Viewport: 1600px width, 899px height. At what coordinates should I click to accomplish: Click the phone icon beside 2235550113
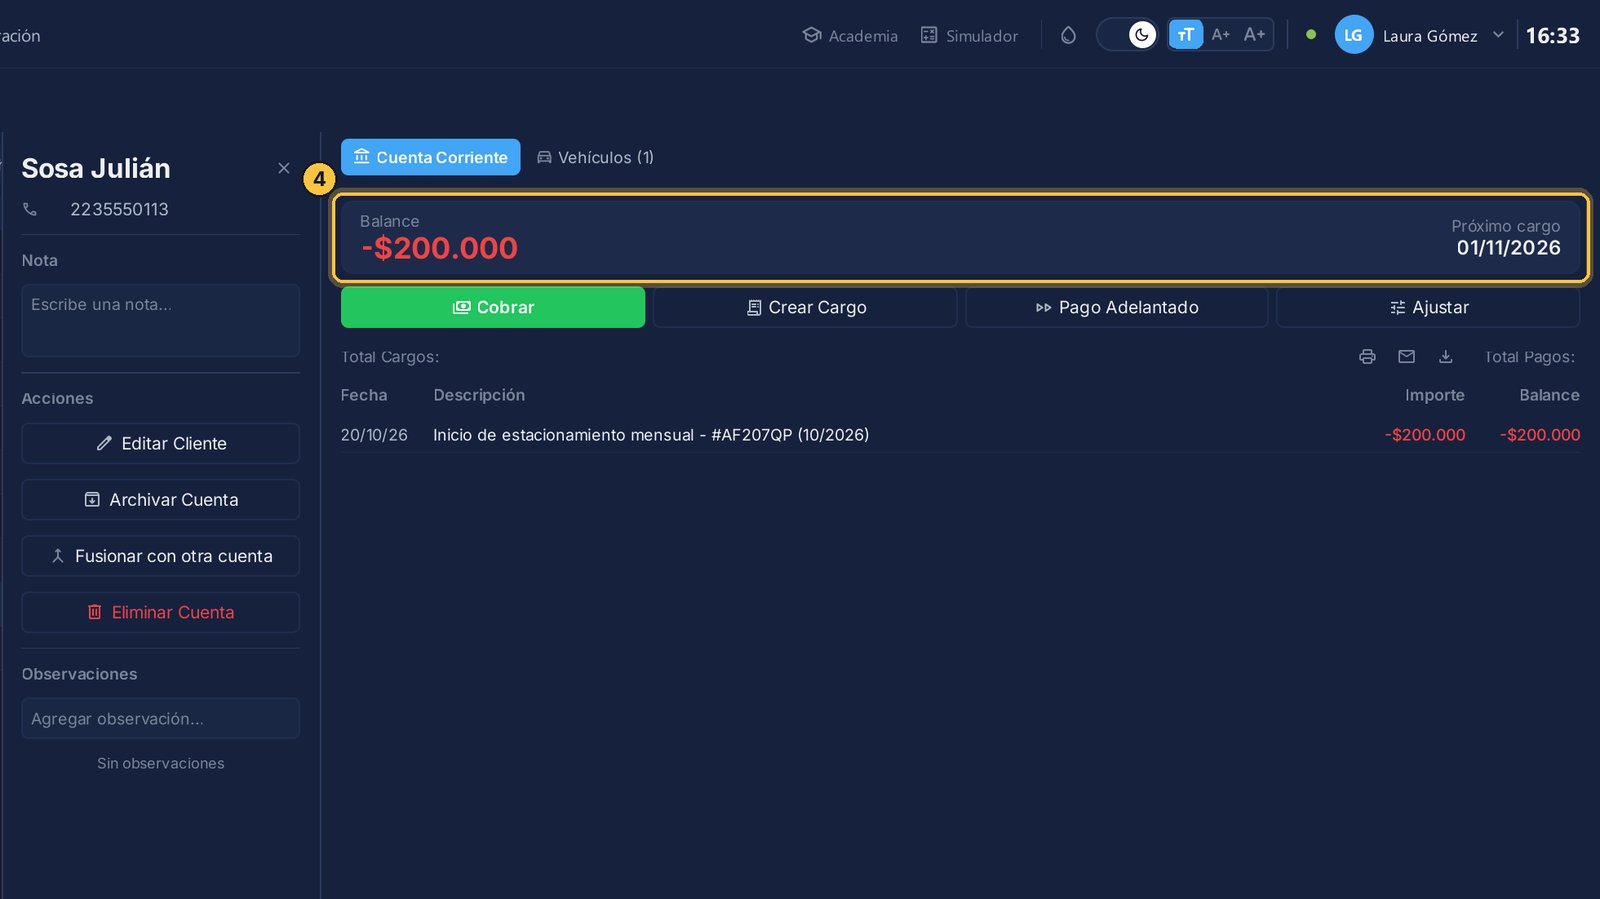30,209
